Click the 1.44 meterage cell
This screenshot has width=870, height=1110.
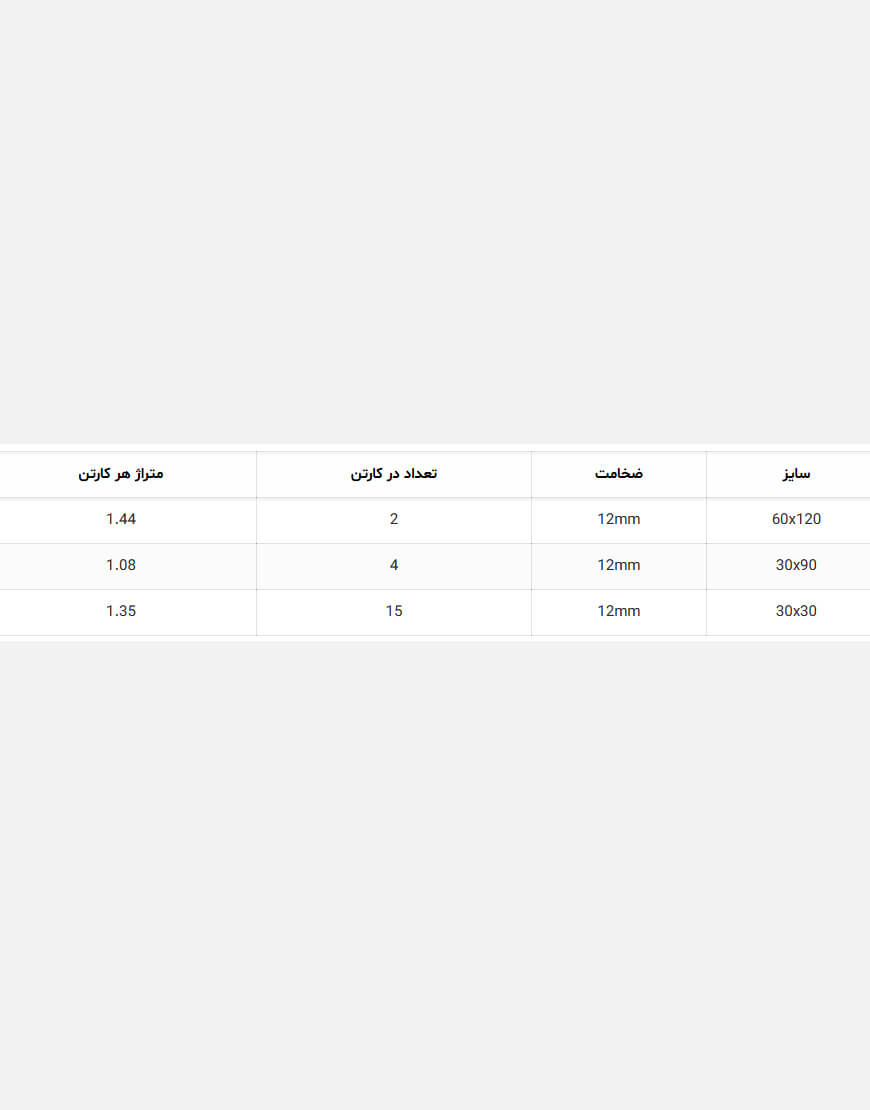121,519
